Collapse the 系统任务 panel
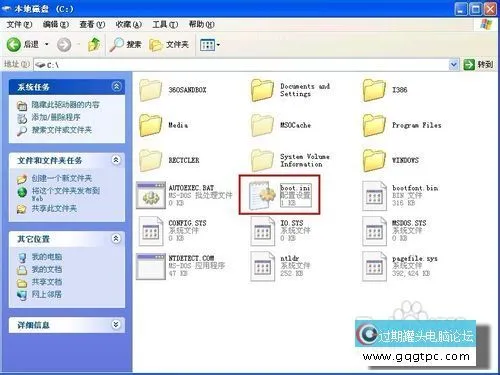Screen dimensions: 500x375 coord(116,87)
